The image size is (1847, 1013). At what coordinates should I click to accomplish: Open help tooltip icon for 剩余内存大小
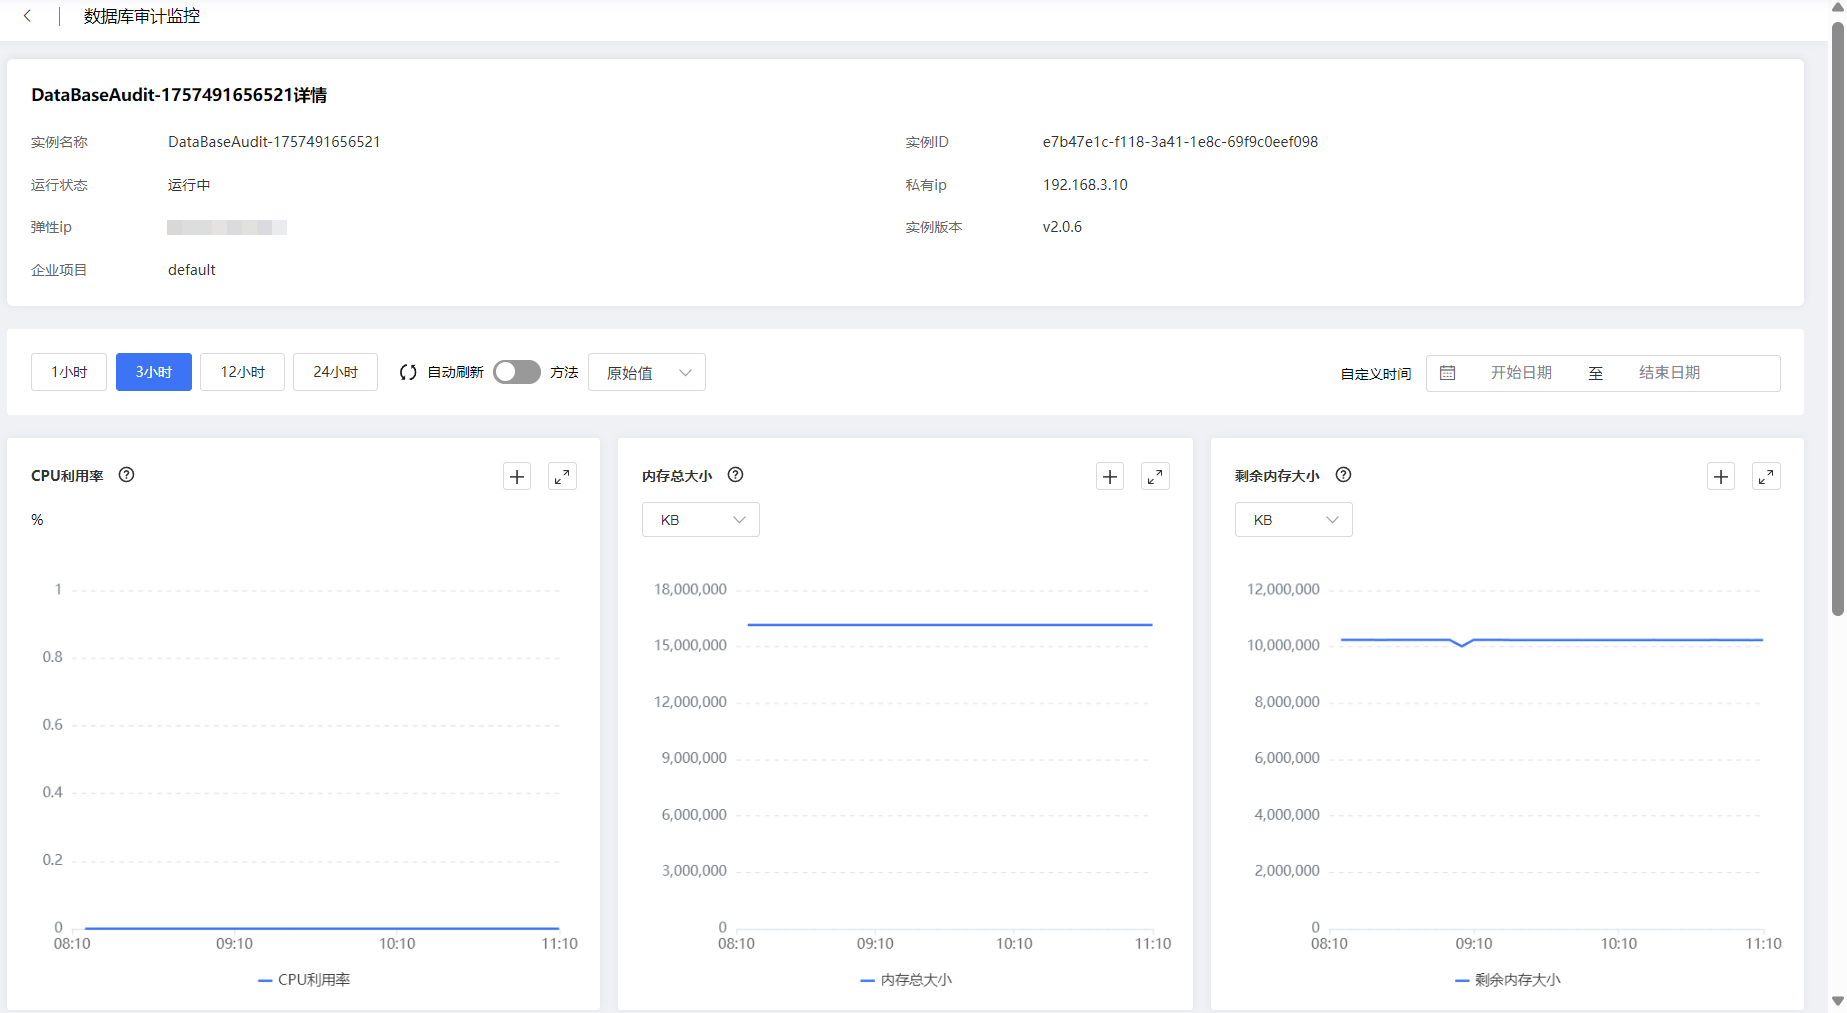pos(1344,475)
